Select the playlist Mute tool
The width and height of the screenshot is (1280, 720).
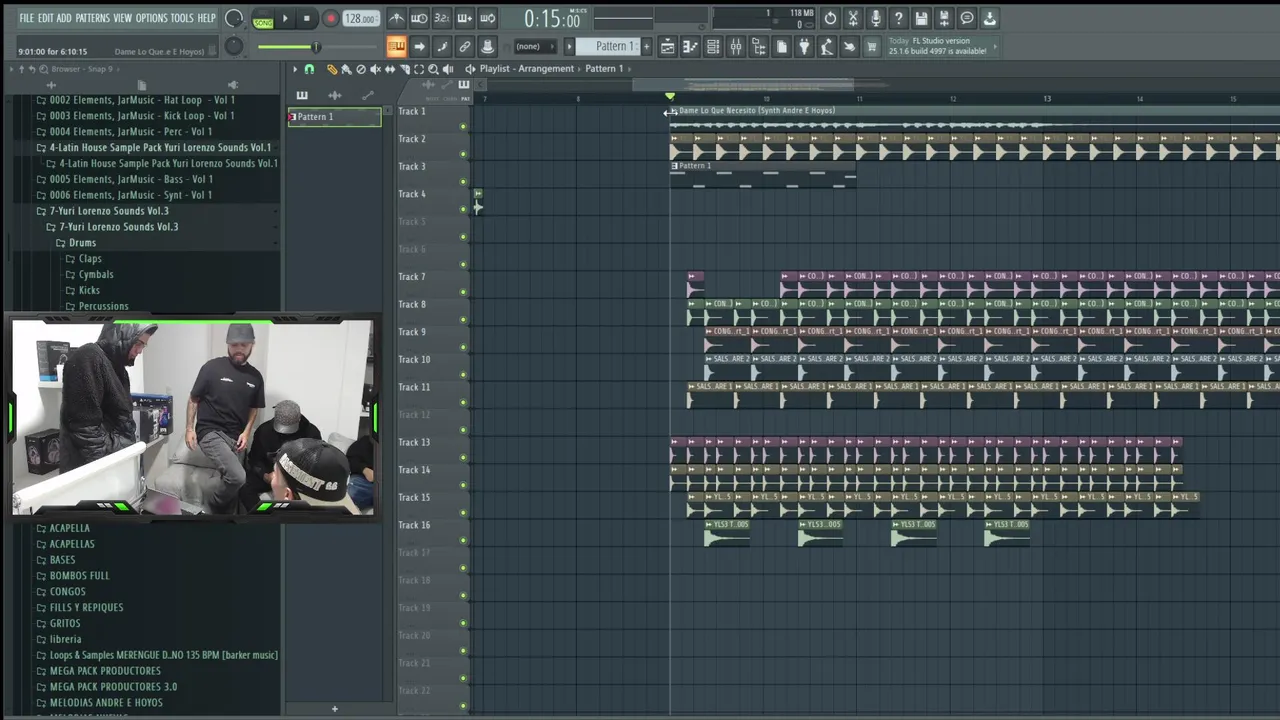click(375, 69)
